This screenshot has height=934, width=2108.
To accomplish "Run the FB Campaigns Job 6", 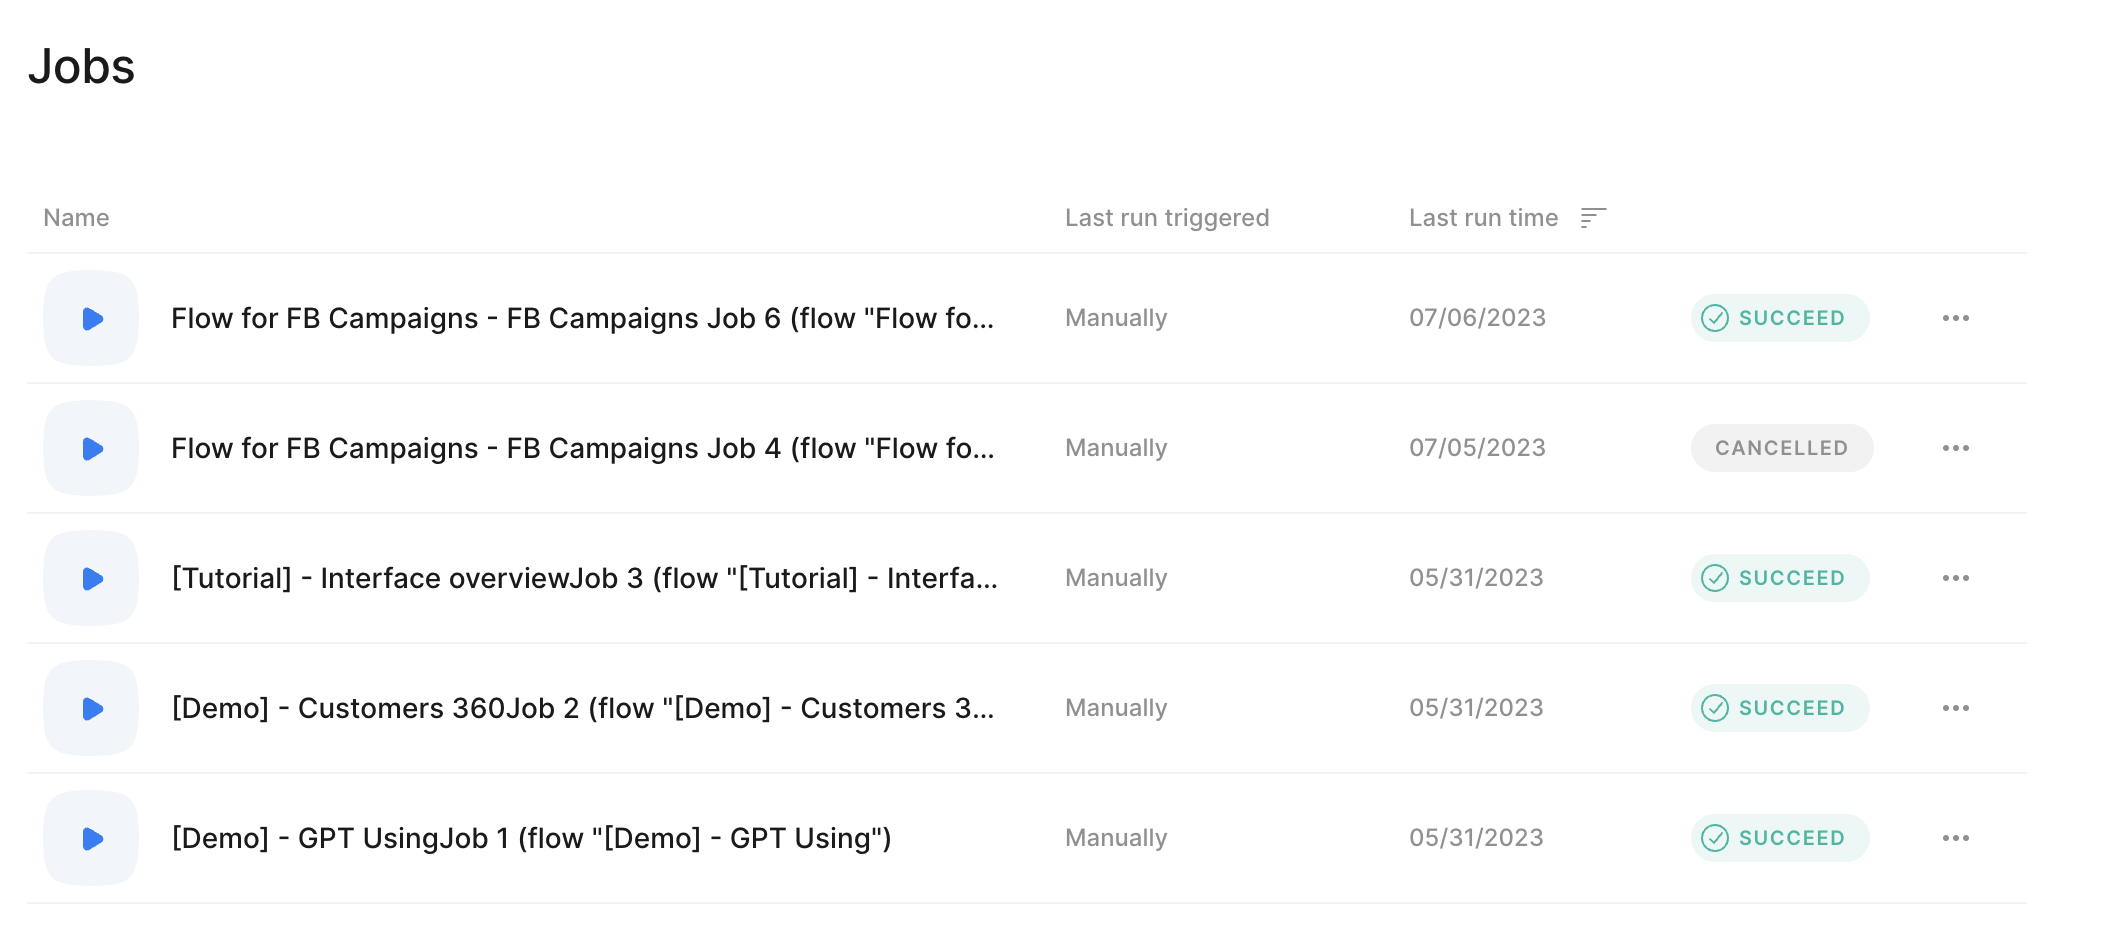I will pos(92,319).
